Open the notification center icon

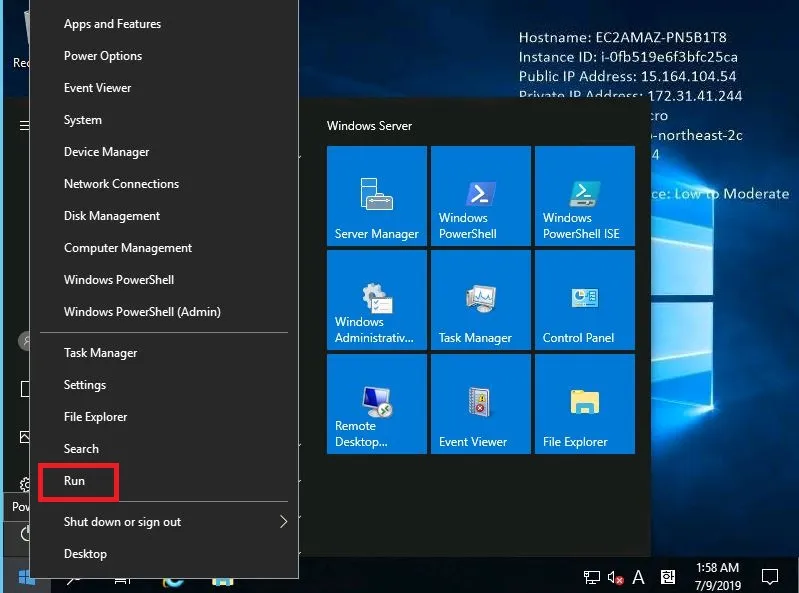point(769,577)
